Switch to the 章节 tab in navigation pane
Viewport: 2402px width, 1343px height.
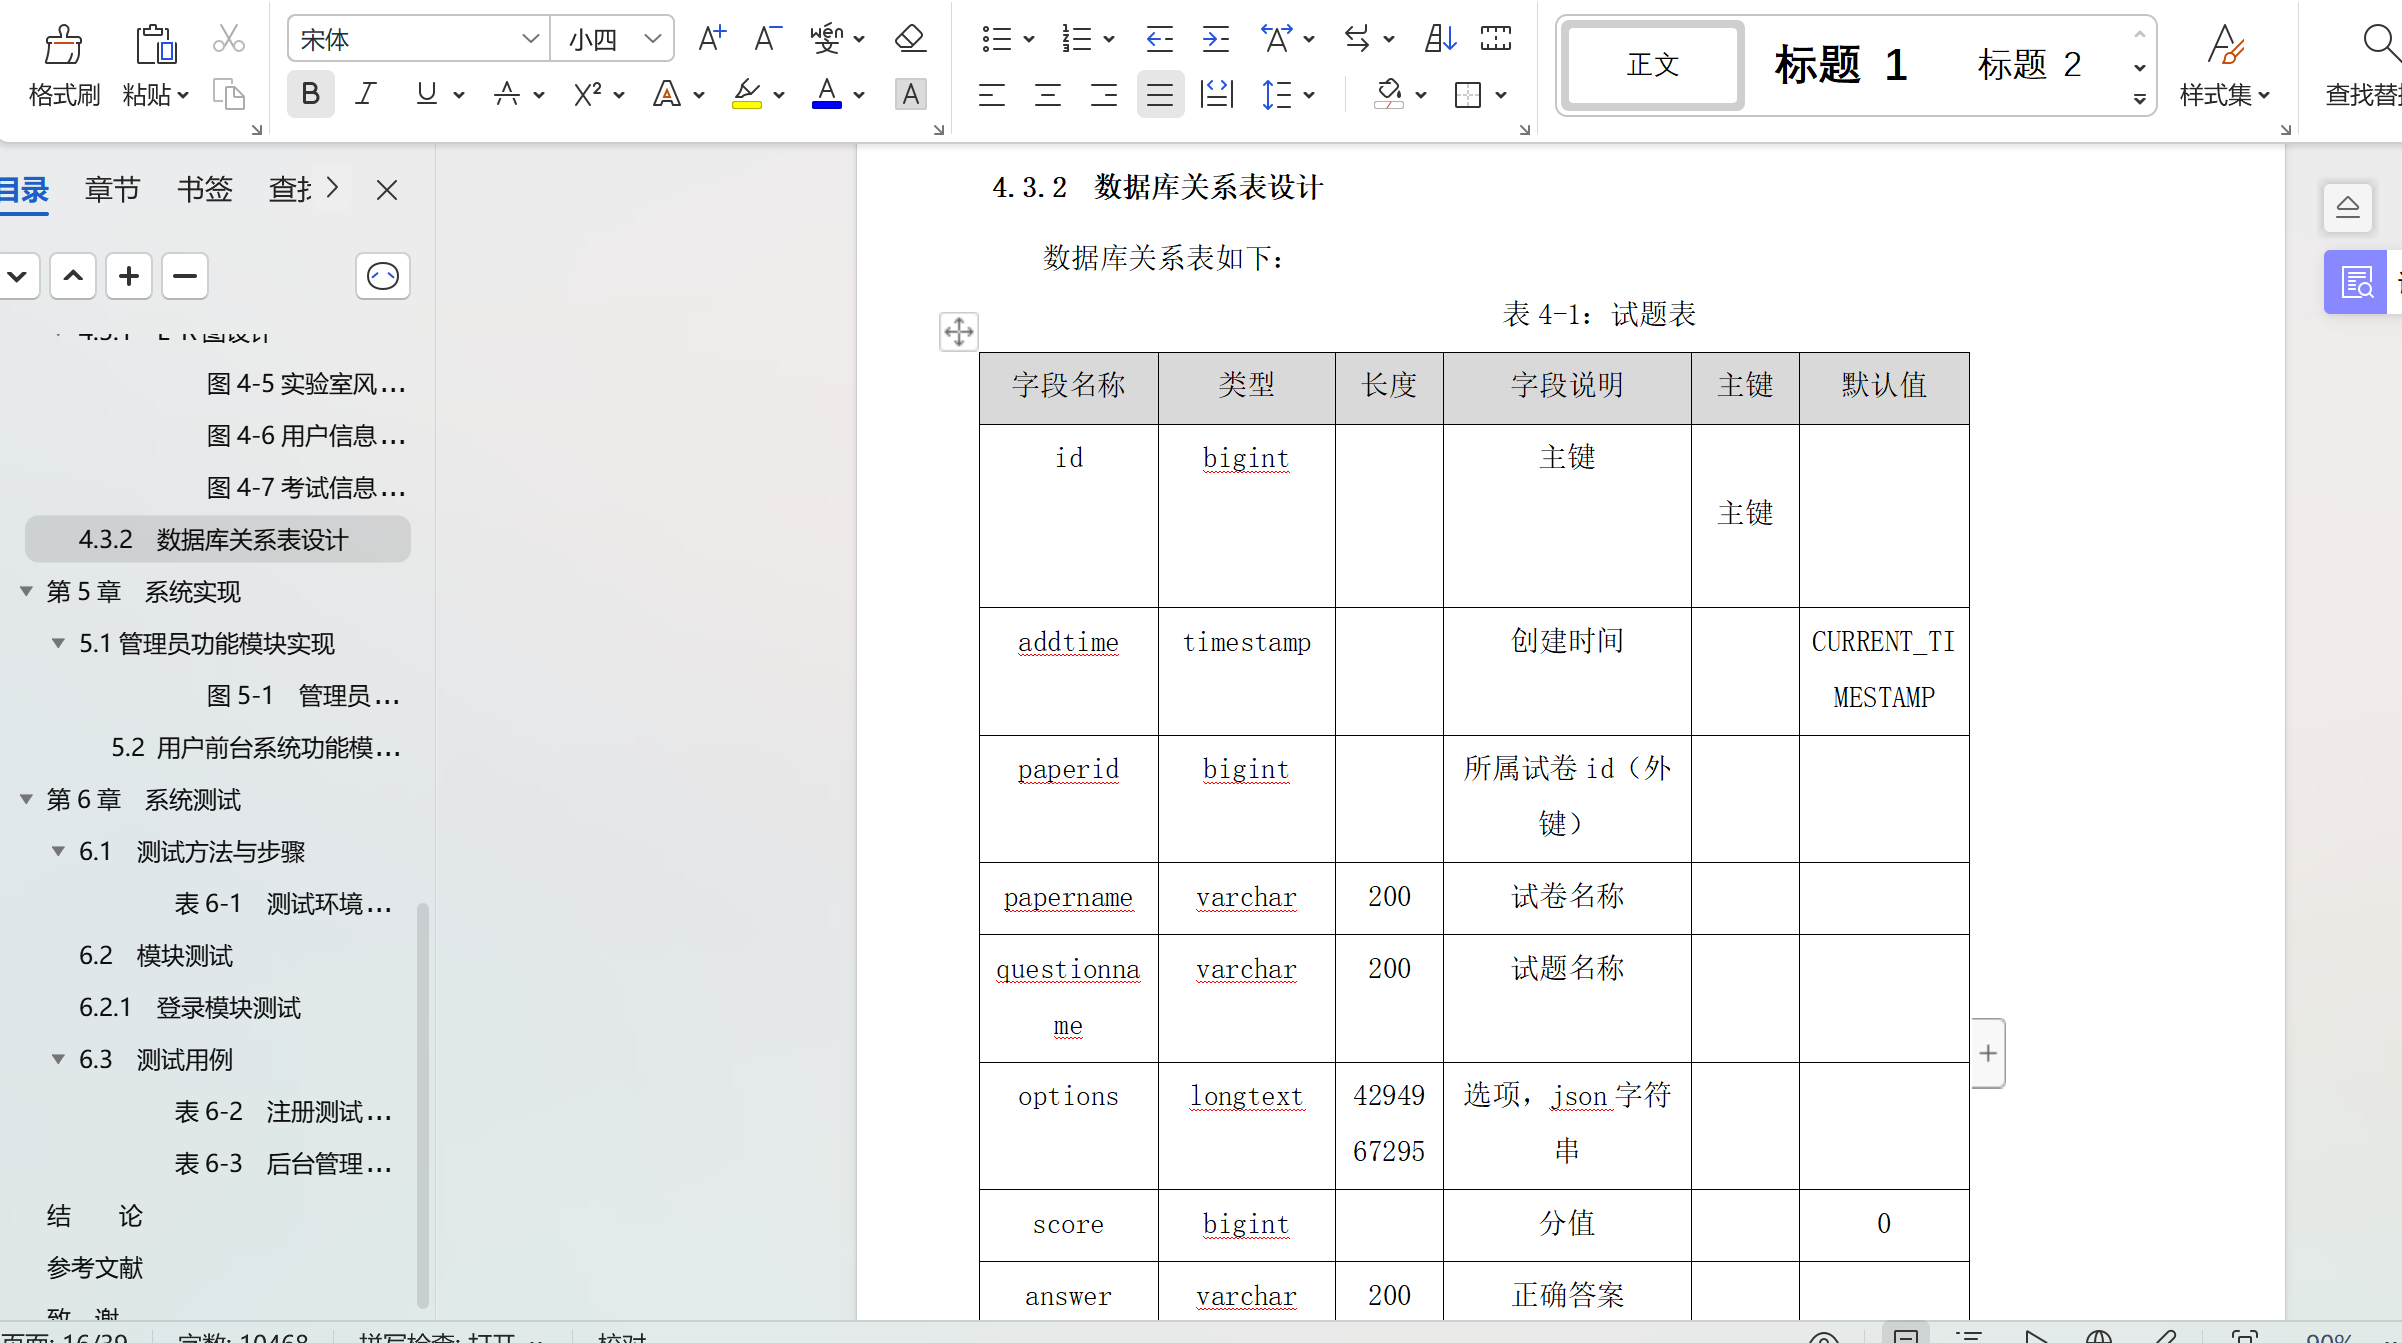(x=112, y=189)
